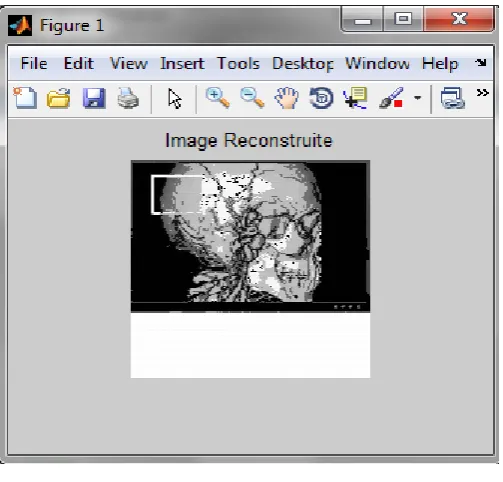
Task: Print figure with the printer icon
Action: pos(128,98)
